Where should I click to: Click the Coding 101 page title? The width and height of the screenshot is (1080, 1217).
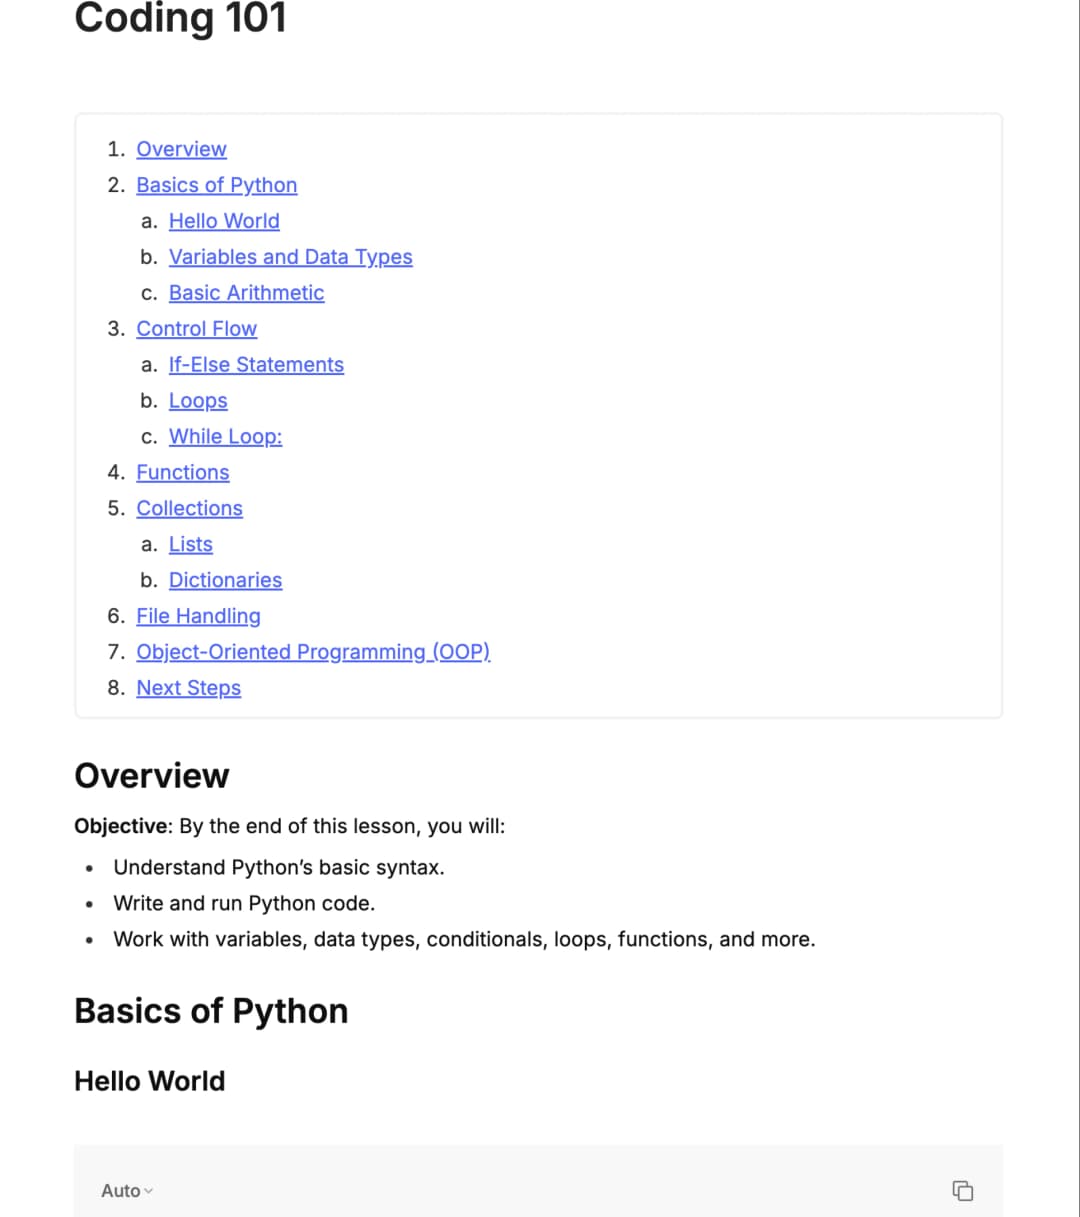click(180, 18)
